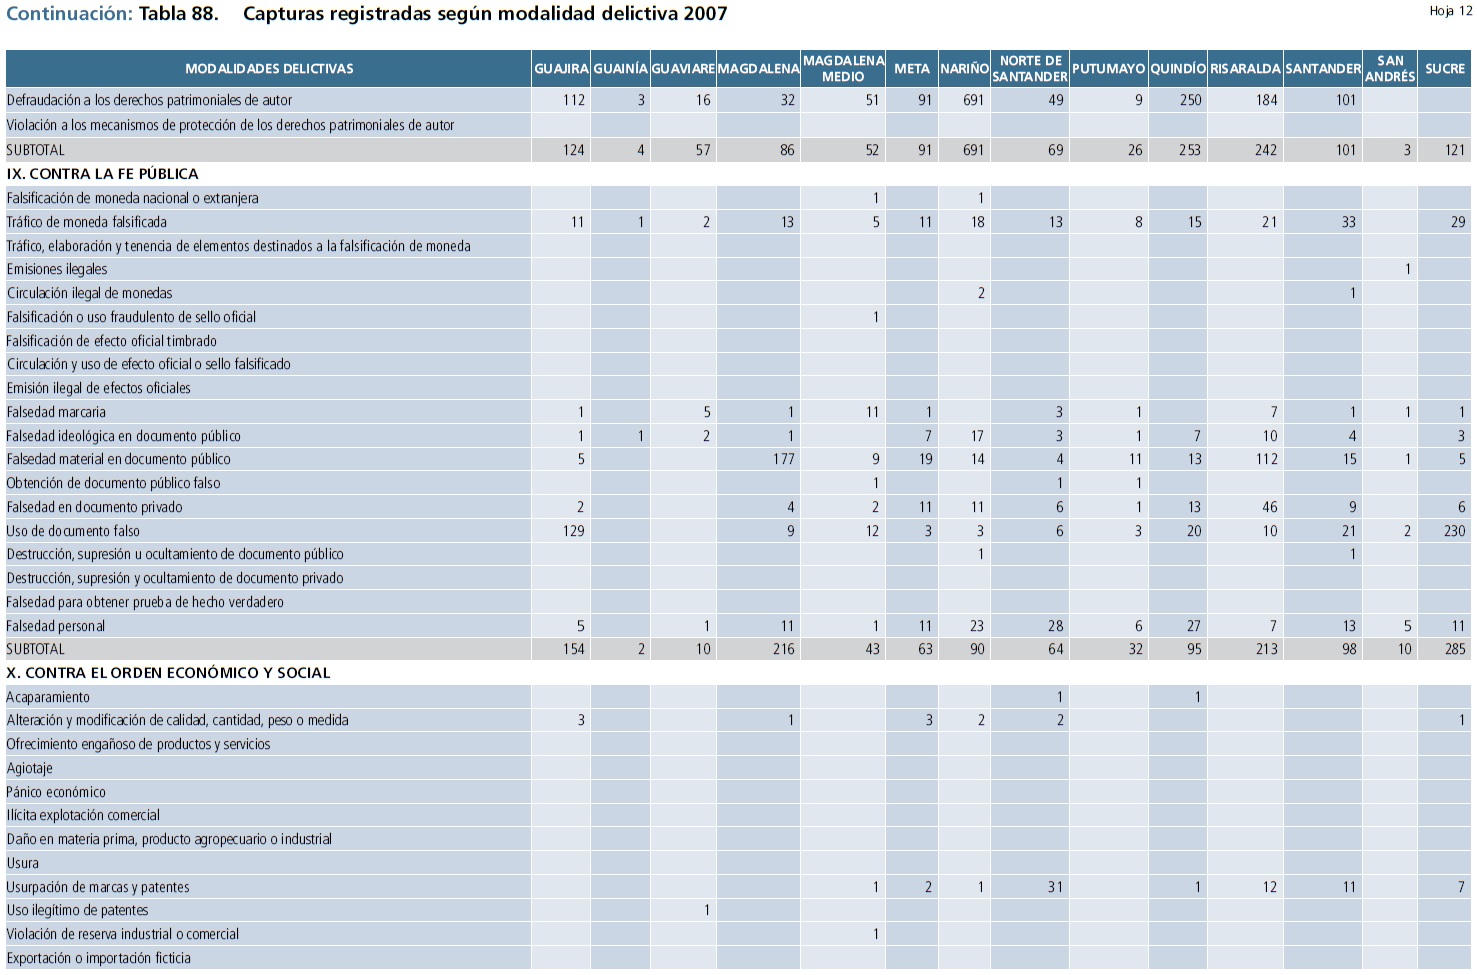Viewport: 1477px width, 975px height.
Task: Click value 230 in the Sucre column
Action: click(x=1454, y=531)
